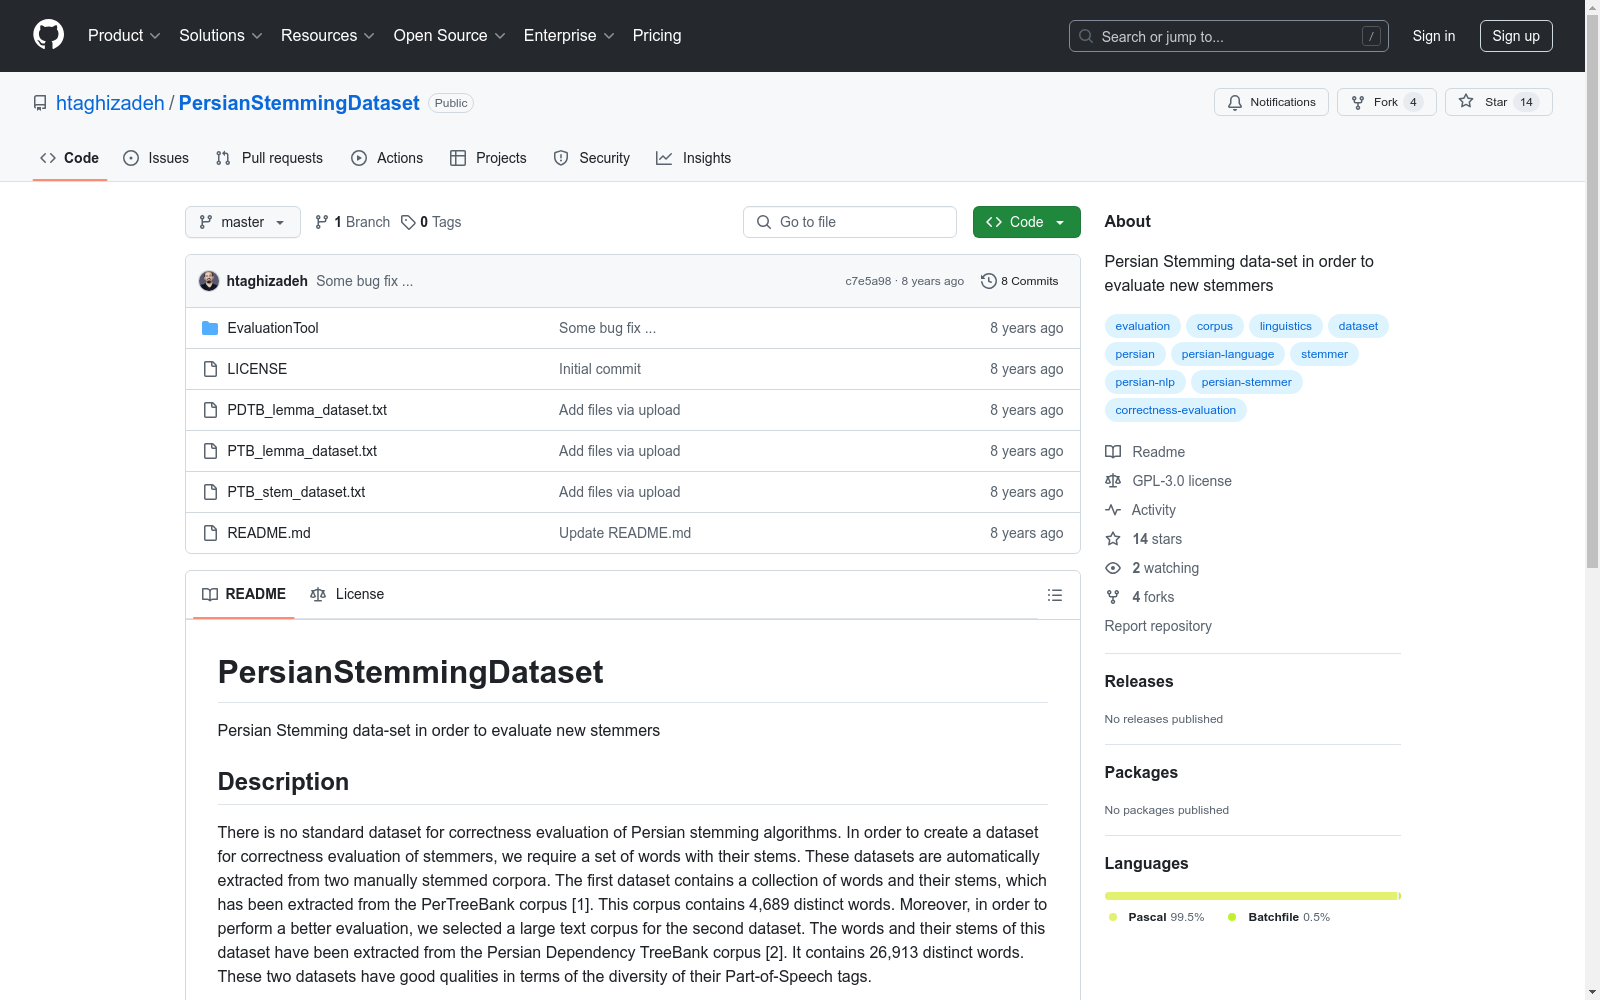Click the htaghizadeh avatar thumbnail
Screen dimensions: 1600x1000
click(209, 281)
